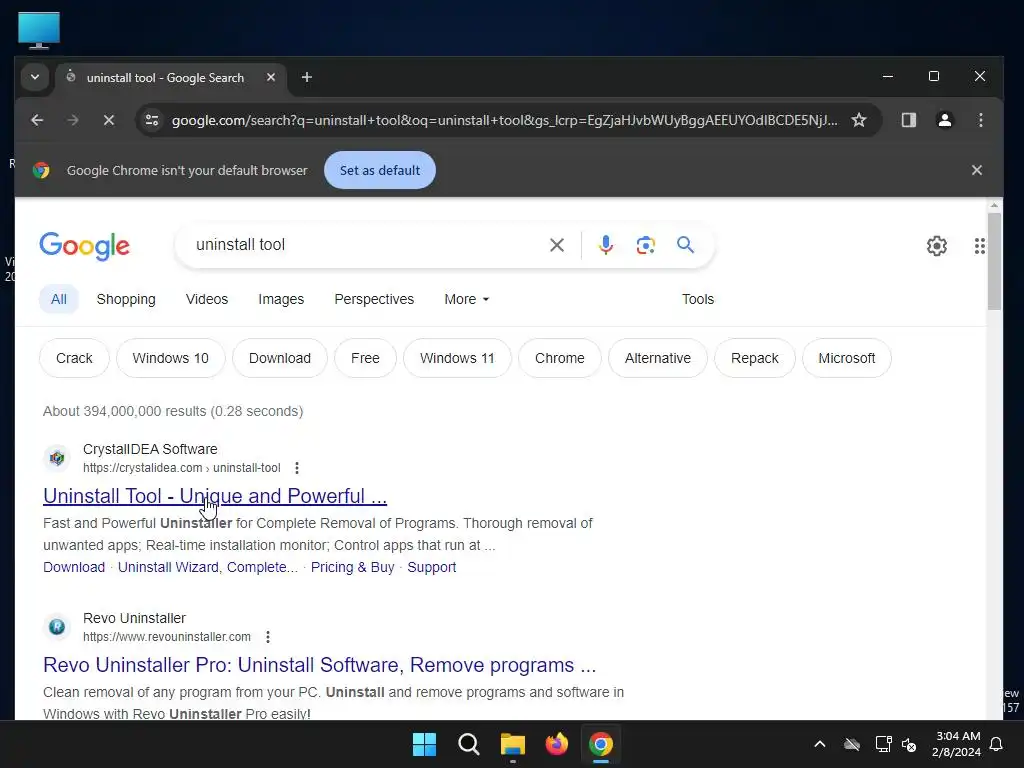Open Revo Uninstaller result three-dot options

pos(268,637)
